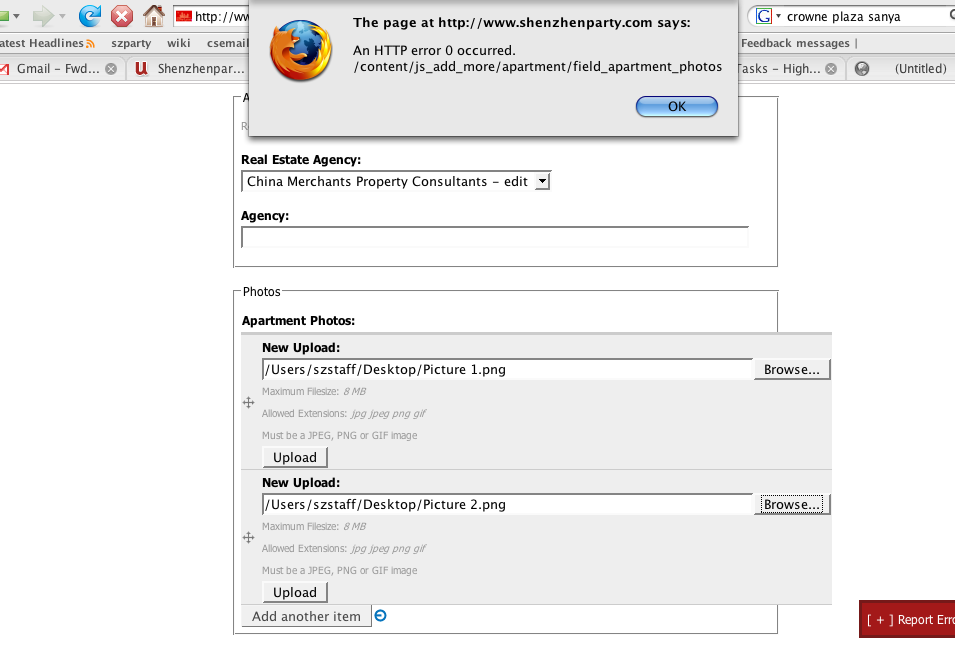Close the Gmail tab
The image size is (955, 651).
(110, 69)
